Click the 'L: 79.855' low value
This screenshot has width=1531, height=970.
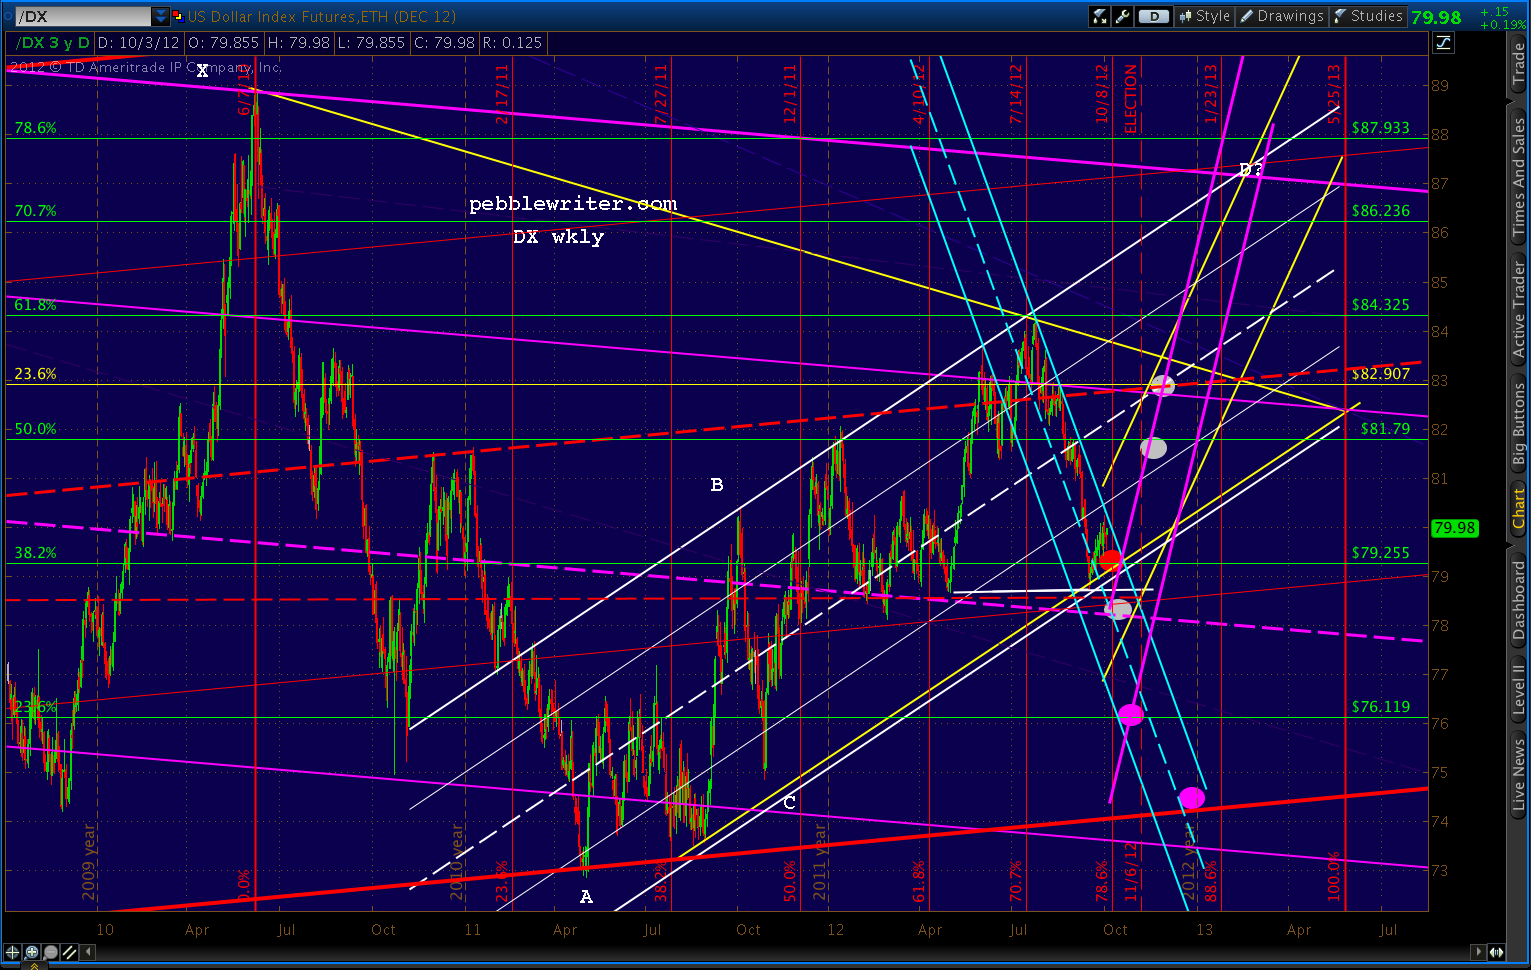[372, 43]
